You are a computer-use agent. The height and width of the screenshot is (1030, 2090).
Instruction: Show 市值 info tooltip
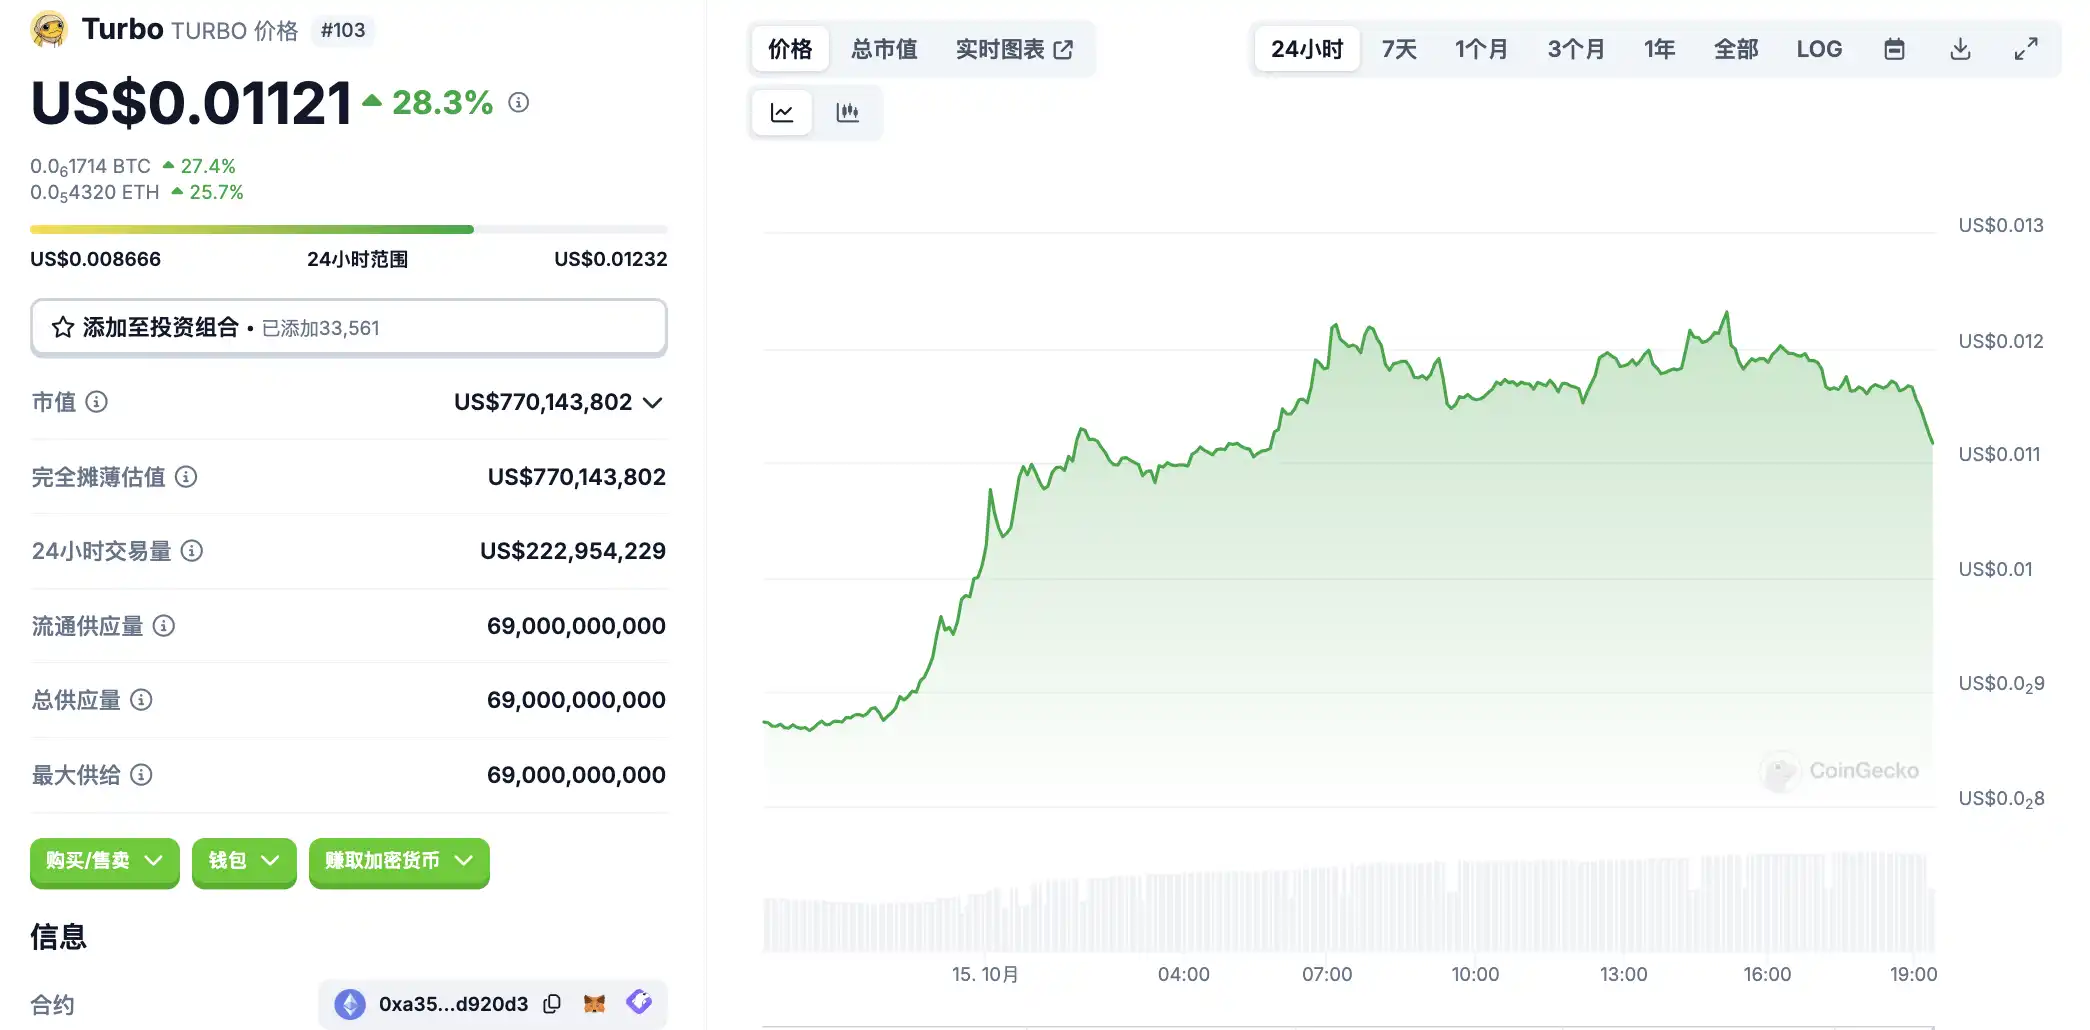[96, 402]
